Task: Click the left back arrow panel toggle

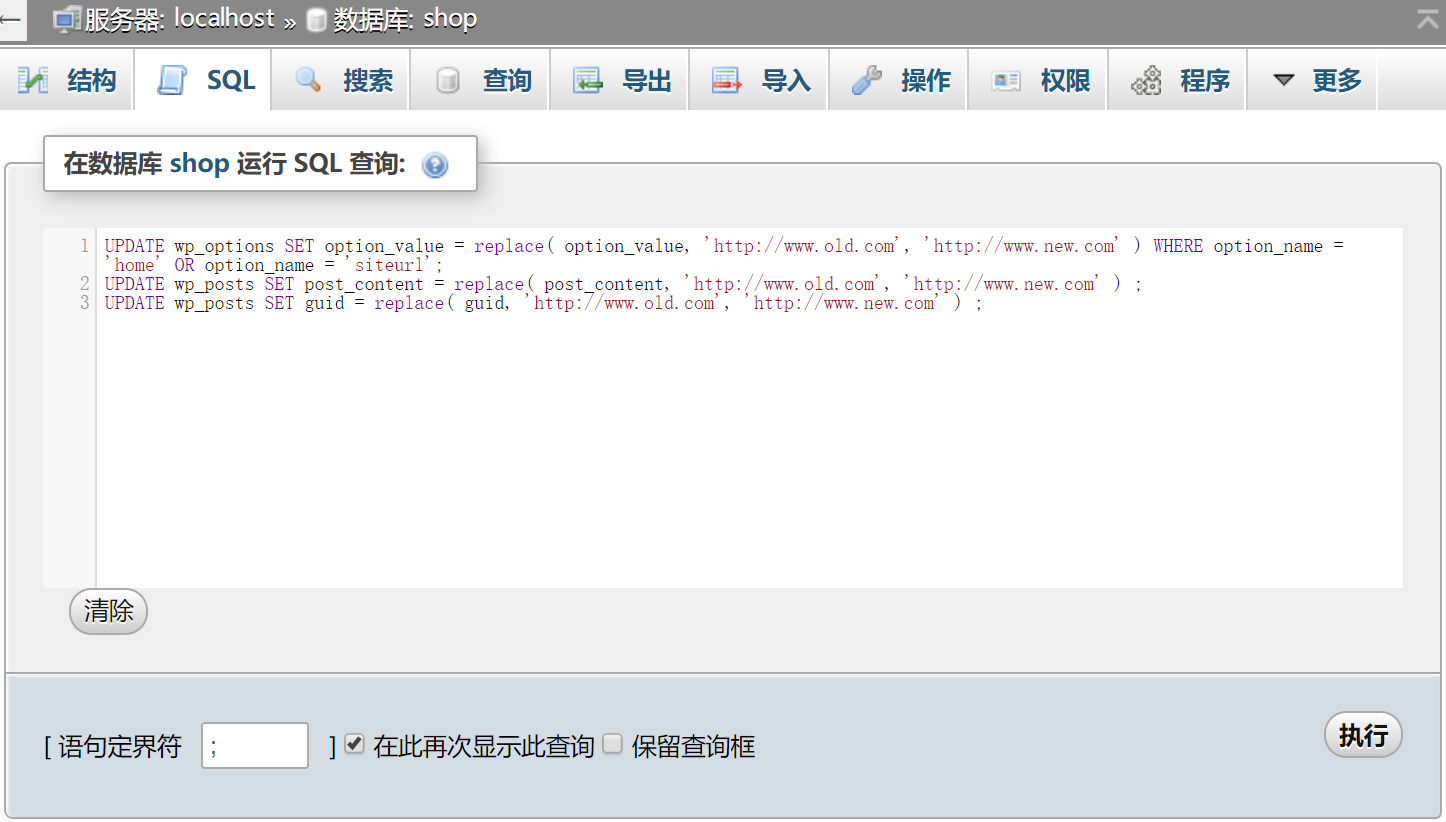Action: click(x=9, y=22)
